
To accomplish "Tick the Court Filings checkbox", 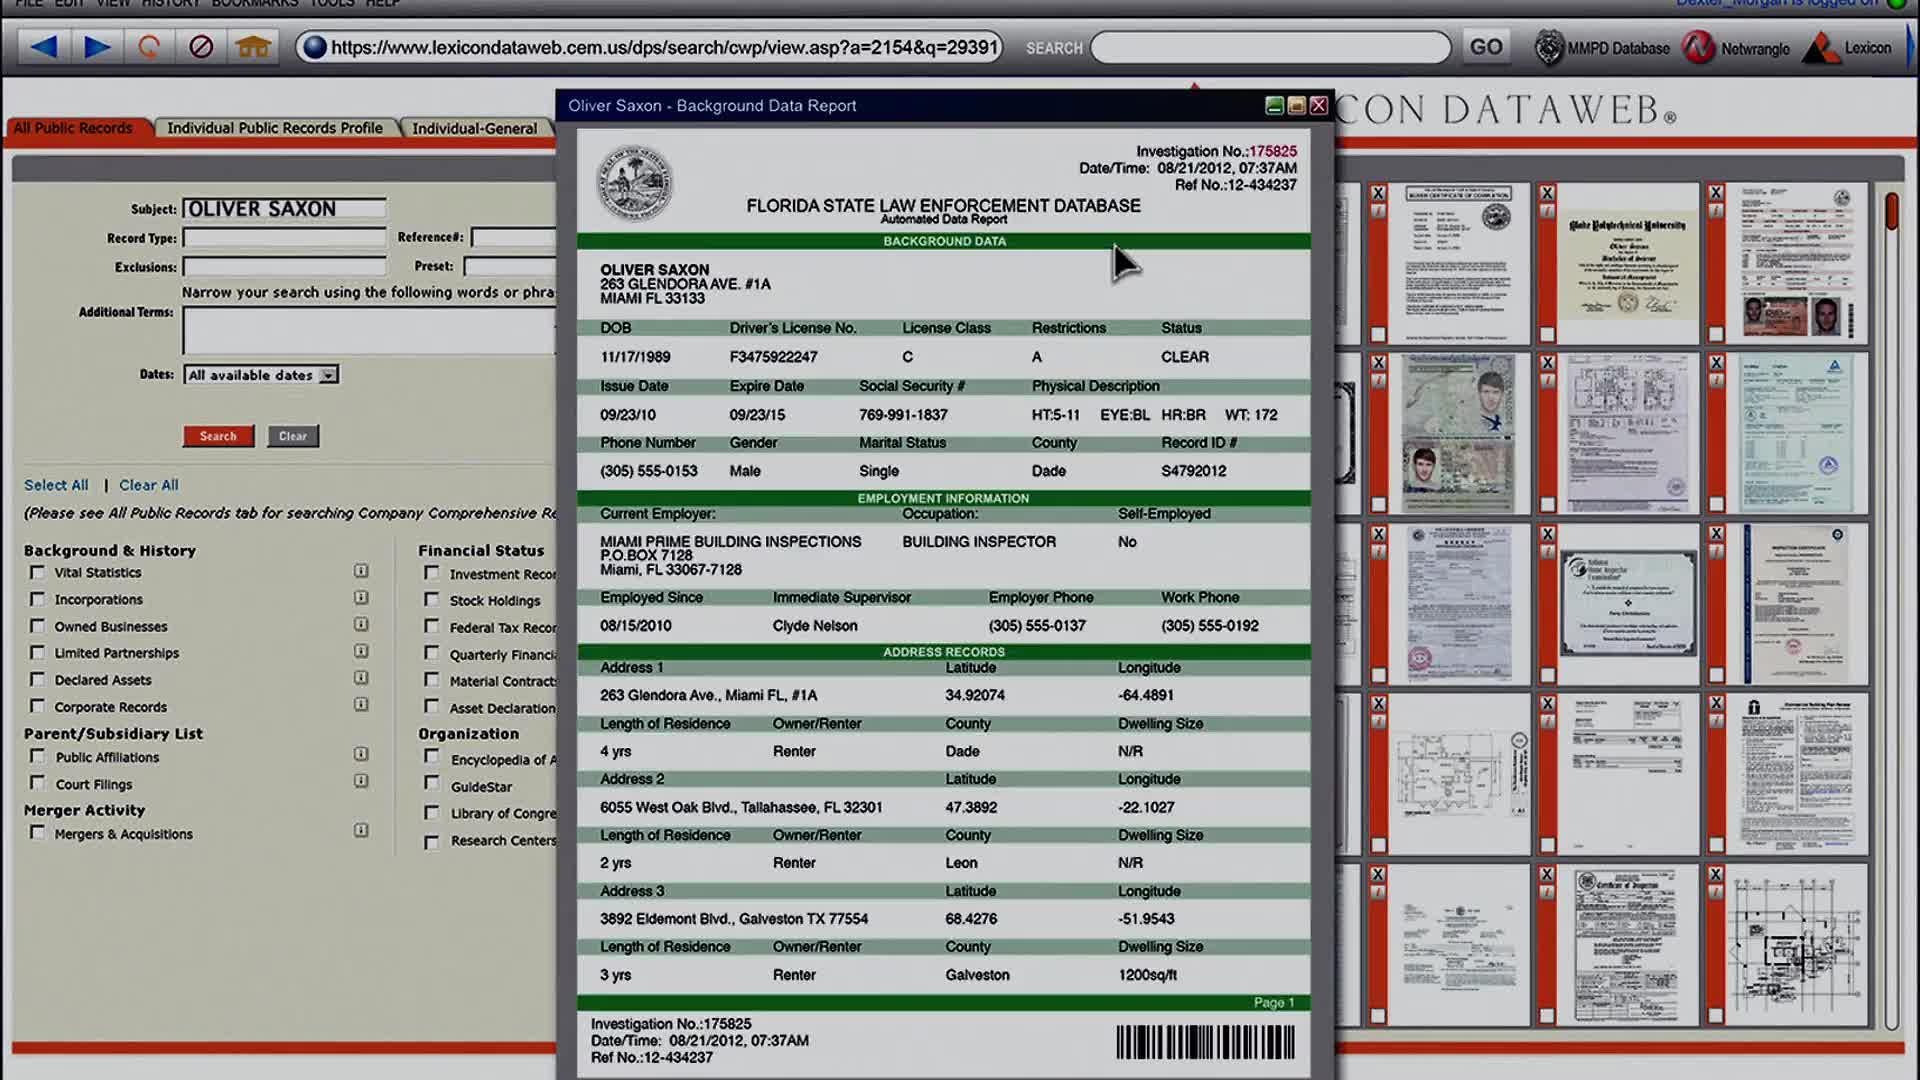I will pyautogui.click(x=37, y=783).
